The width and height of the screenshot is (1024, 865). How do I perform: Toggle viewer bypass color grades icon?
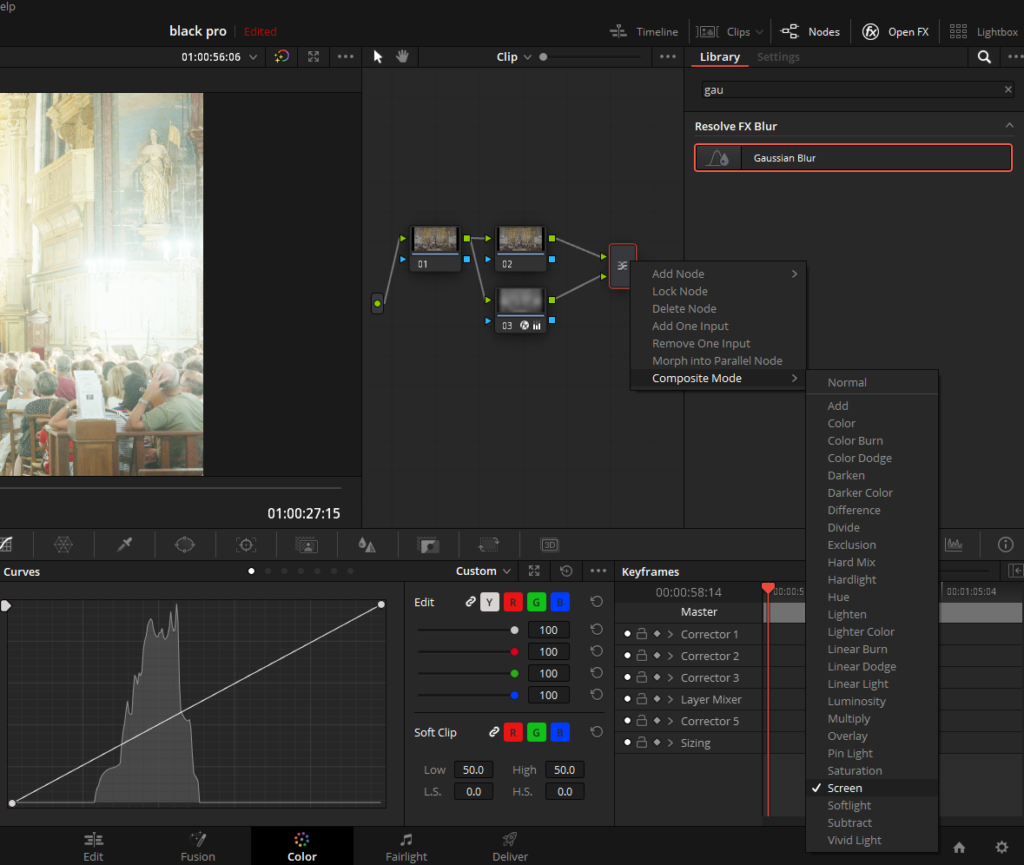coord(281,57)
